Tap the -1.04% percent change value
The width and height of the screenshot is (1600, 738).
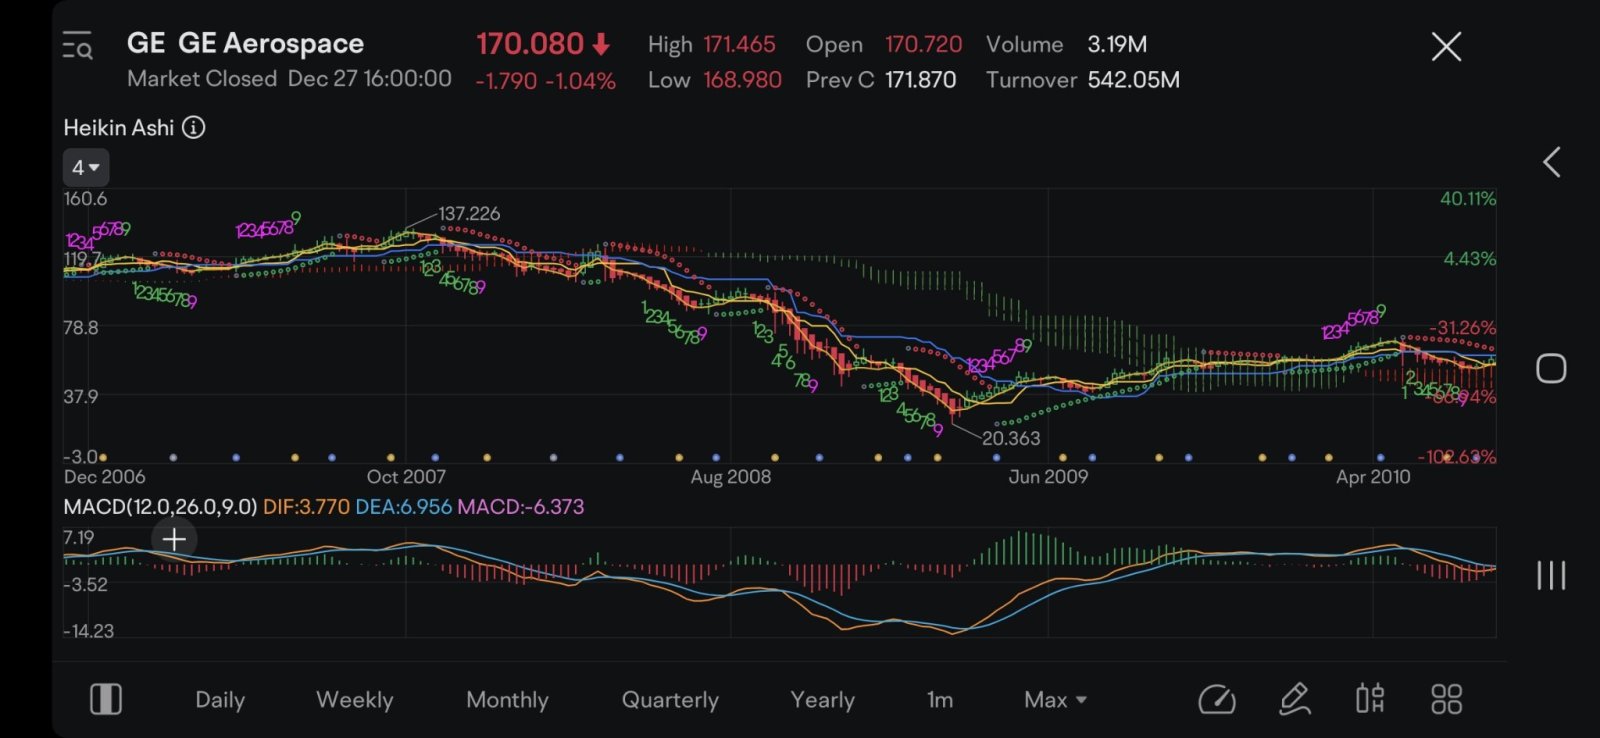(580, 81)
